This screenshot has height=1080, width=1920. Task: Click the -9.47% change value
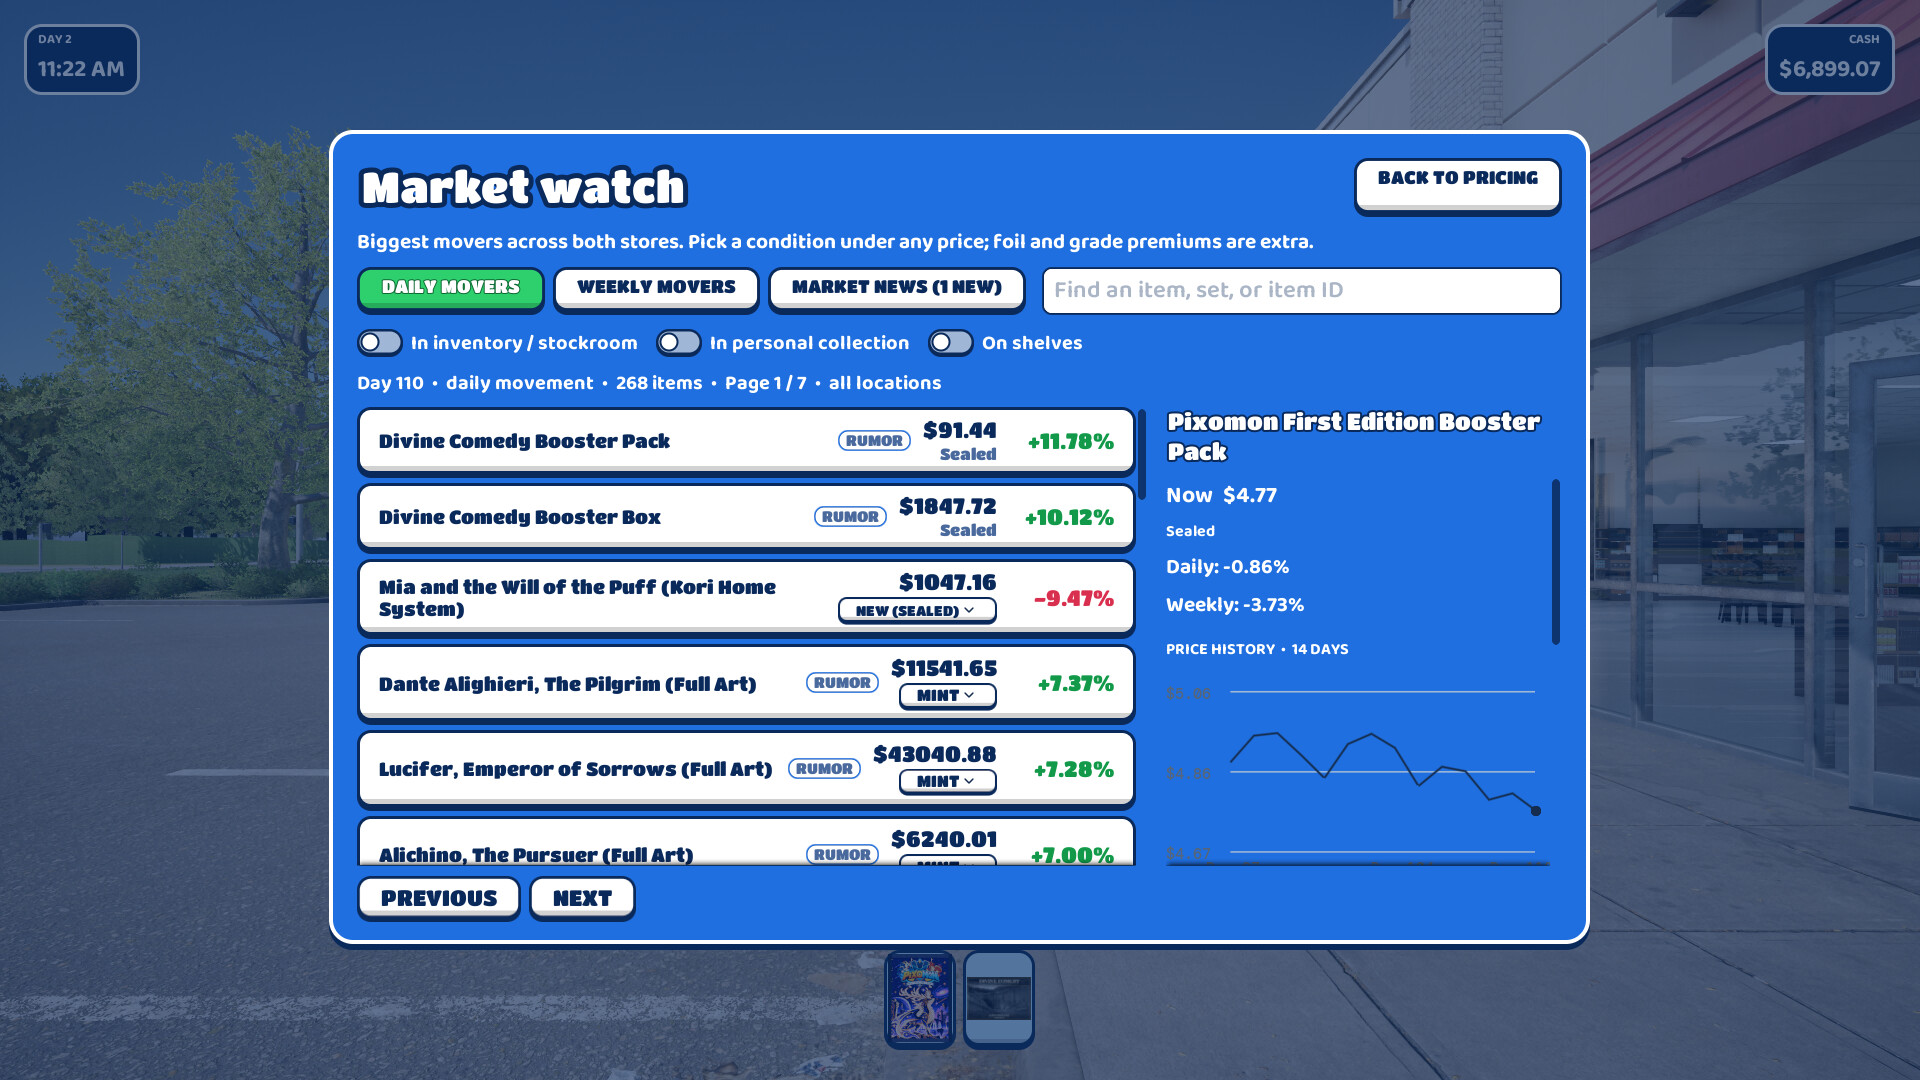click(x=1073, y=598)
